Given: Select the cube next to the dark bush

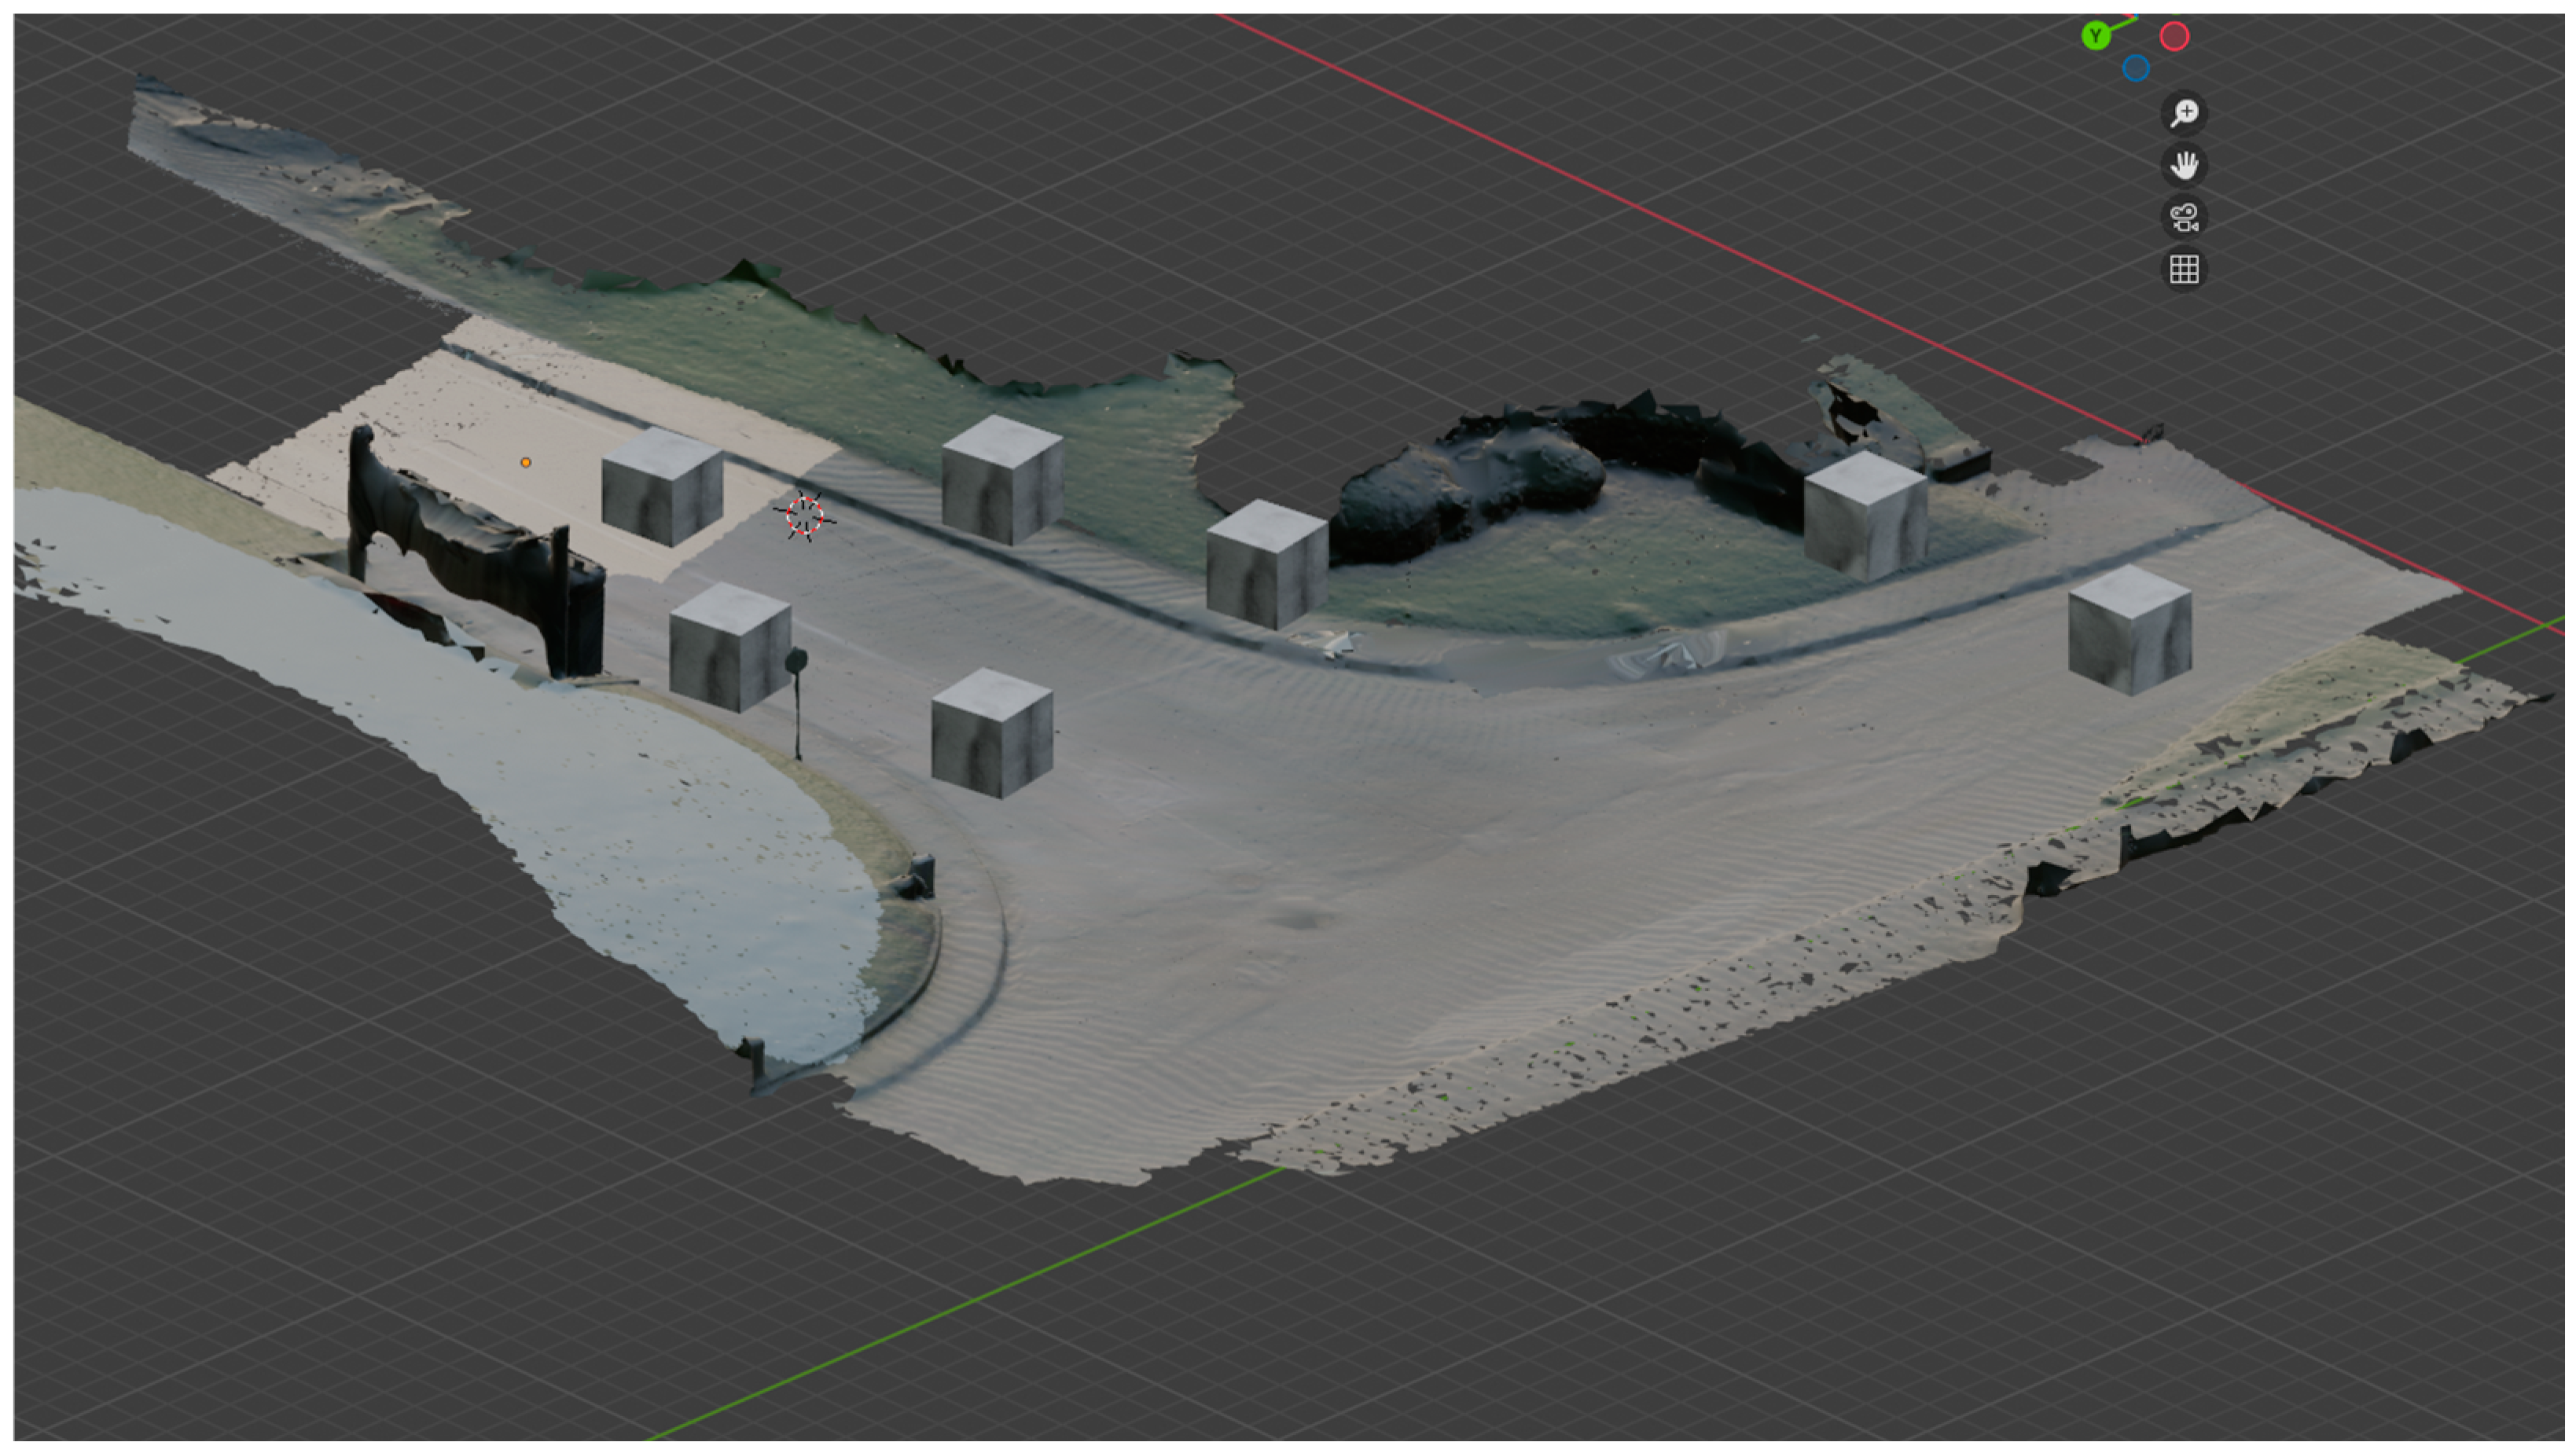Looking at the screenshot, I should (1266, 564).
